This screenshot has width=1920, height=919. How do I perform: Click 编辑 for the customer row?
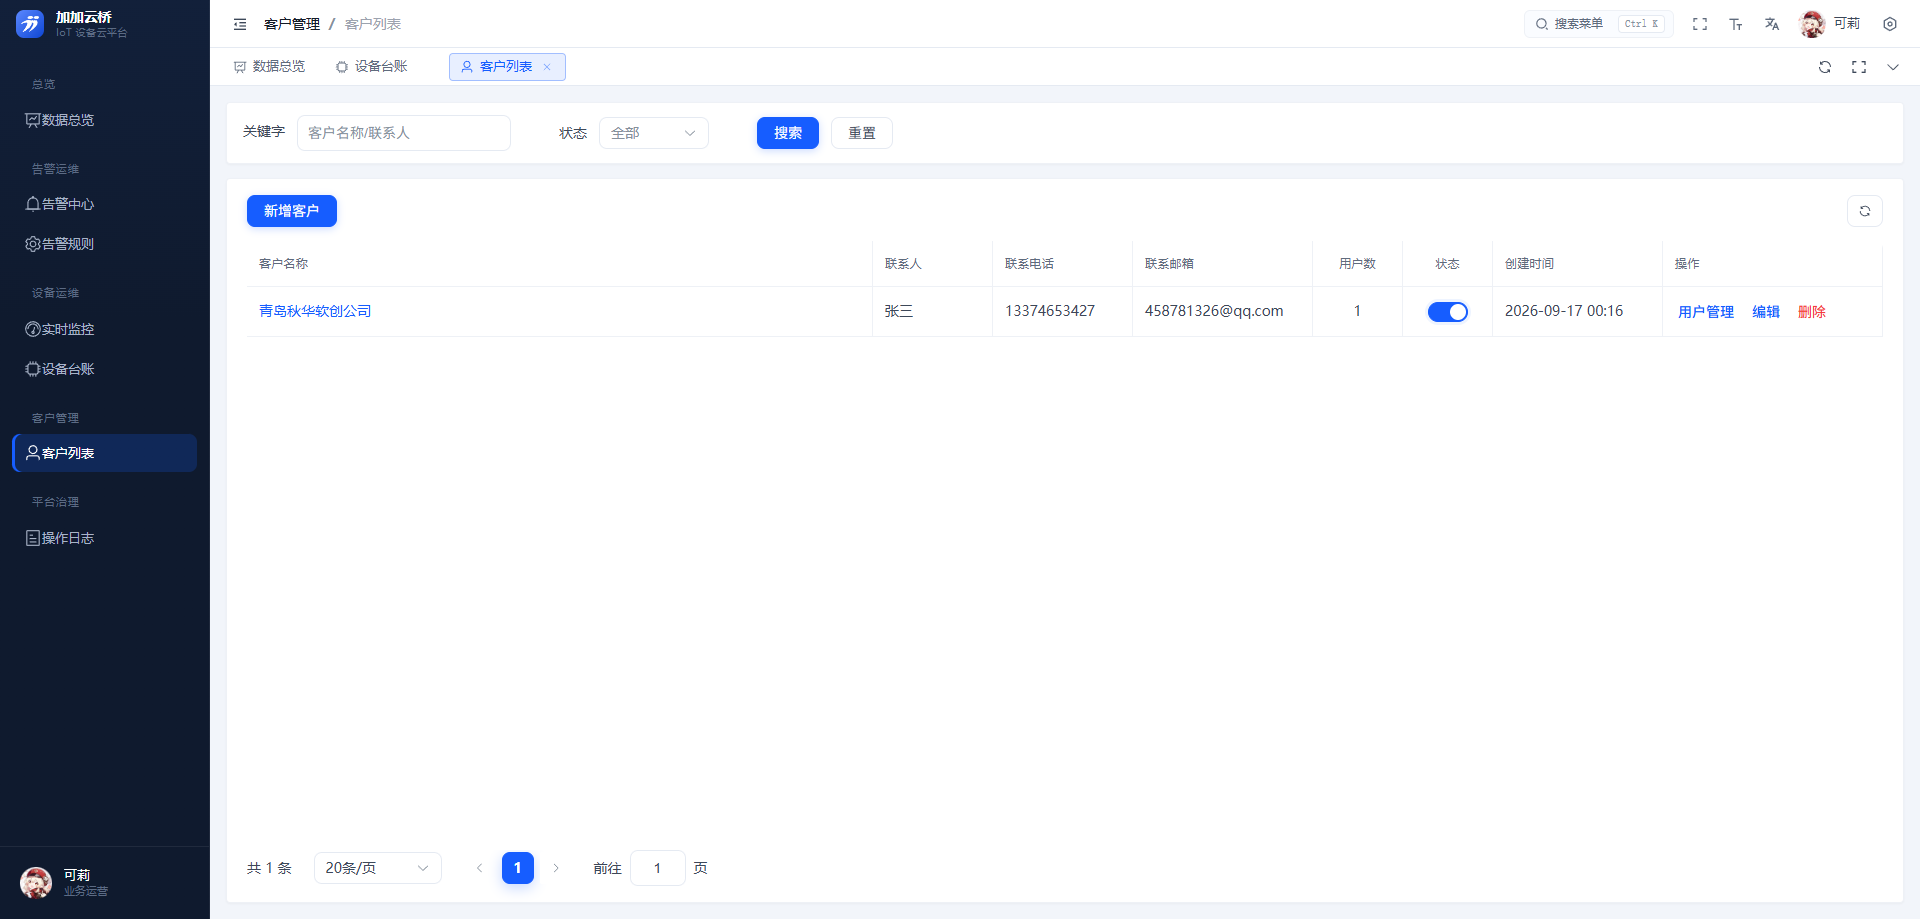pos(1766,312)
